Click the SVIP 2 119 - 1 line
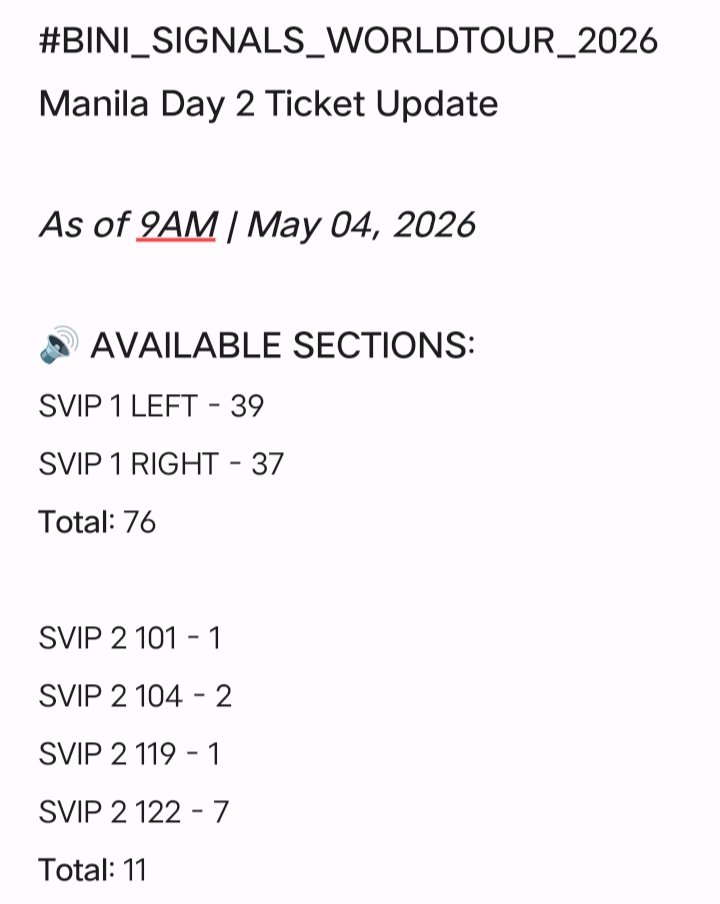 [x=130, y=754]
